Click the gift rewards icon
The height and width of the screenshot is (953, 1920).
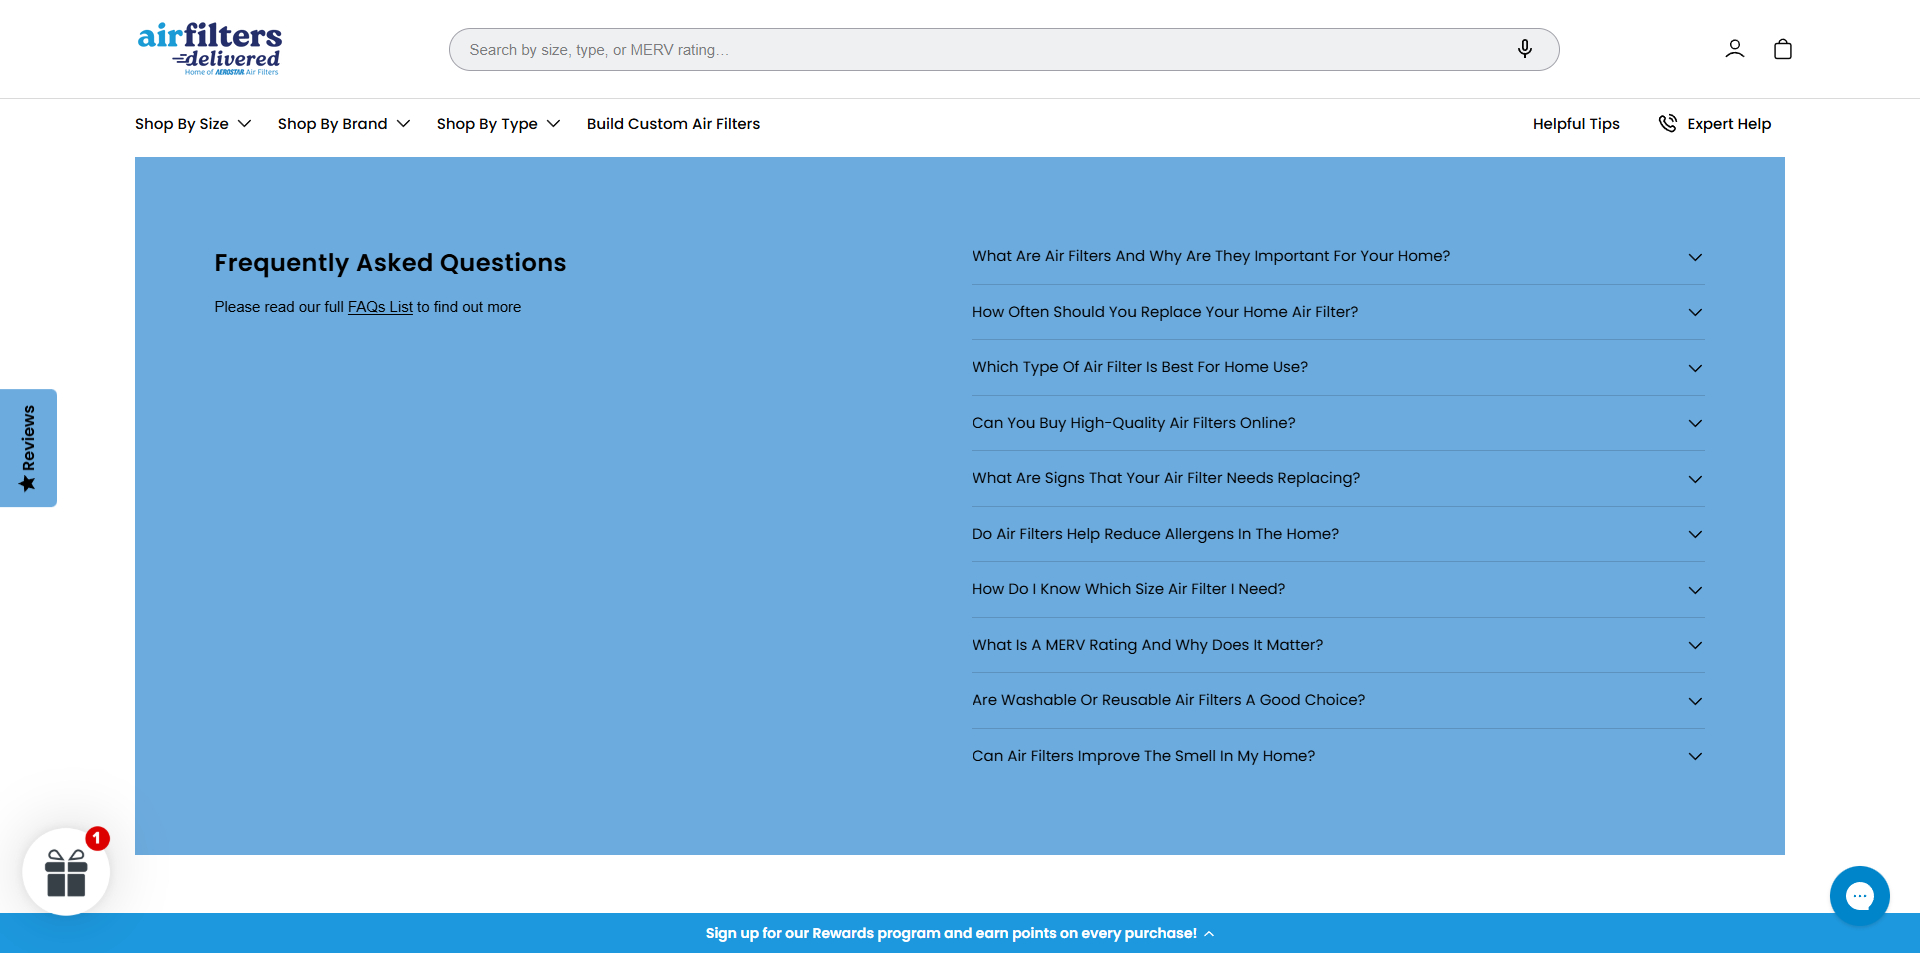click(67, 872)
